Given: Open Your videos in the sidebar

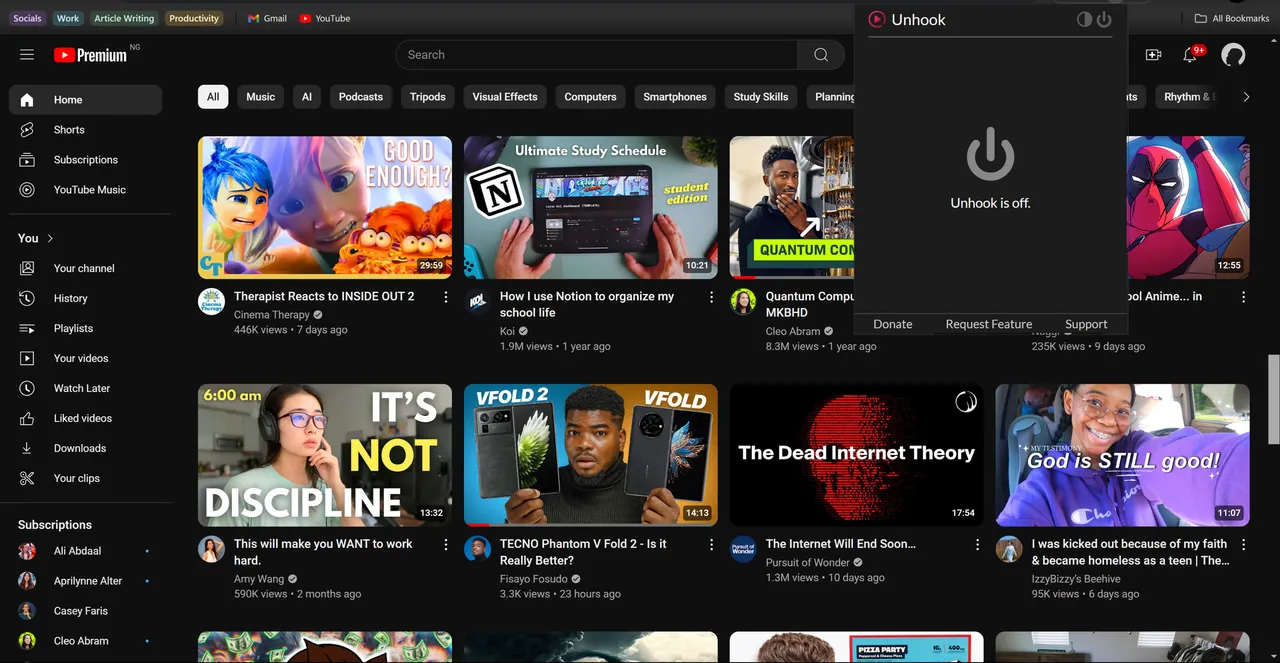Looking at the screenshot, I should (85, 358).
